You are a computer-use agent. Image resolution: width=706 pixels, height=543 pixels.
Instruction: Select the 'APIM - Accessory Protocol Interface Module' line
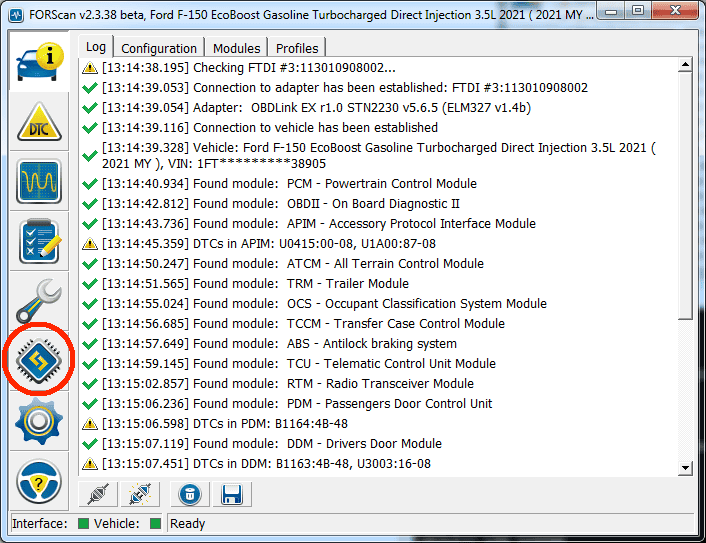pyautogui.click(x=378, y=223)
